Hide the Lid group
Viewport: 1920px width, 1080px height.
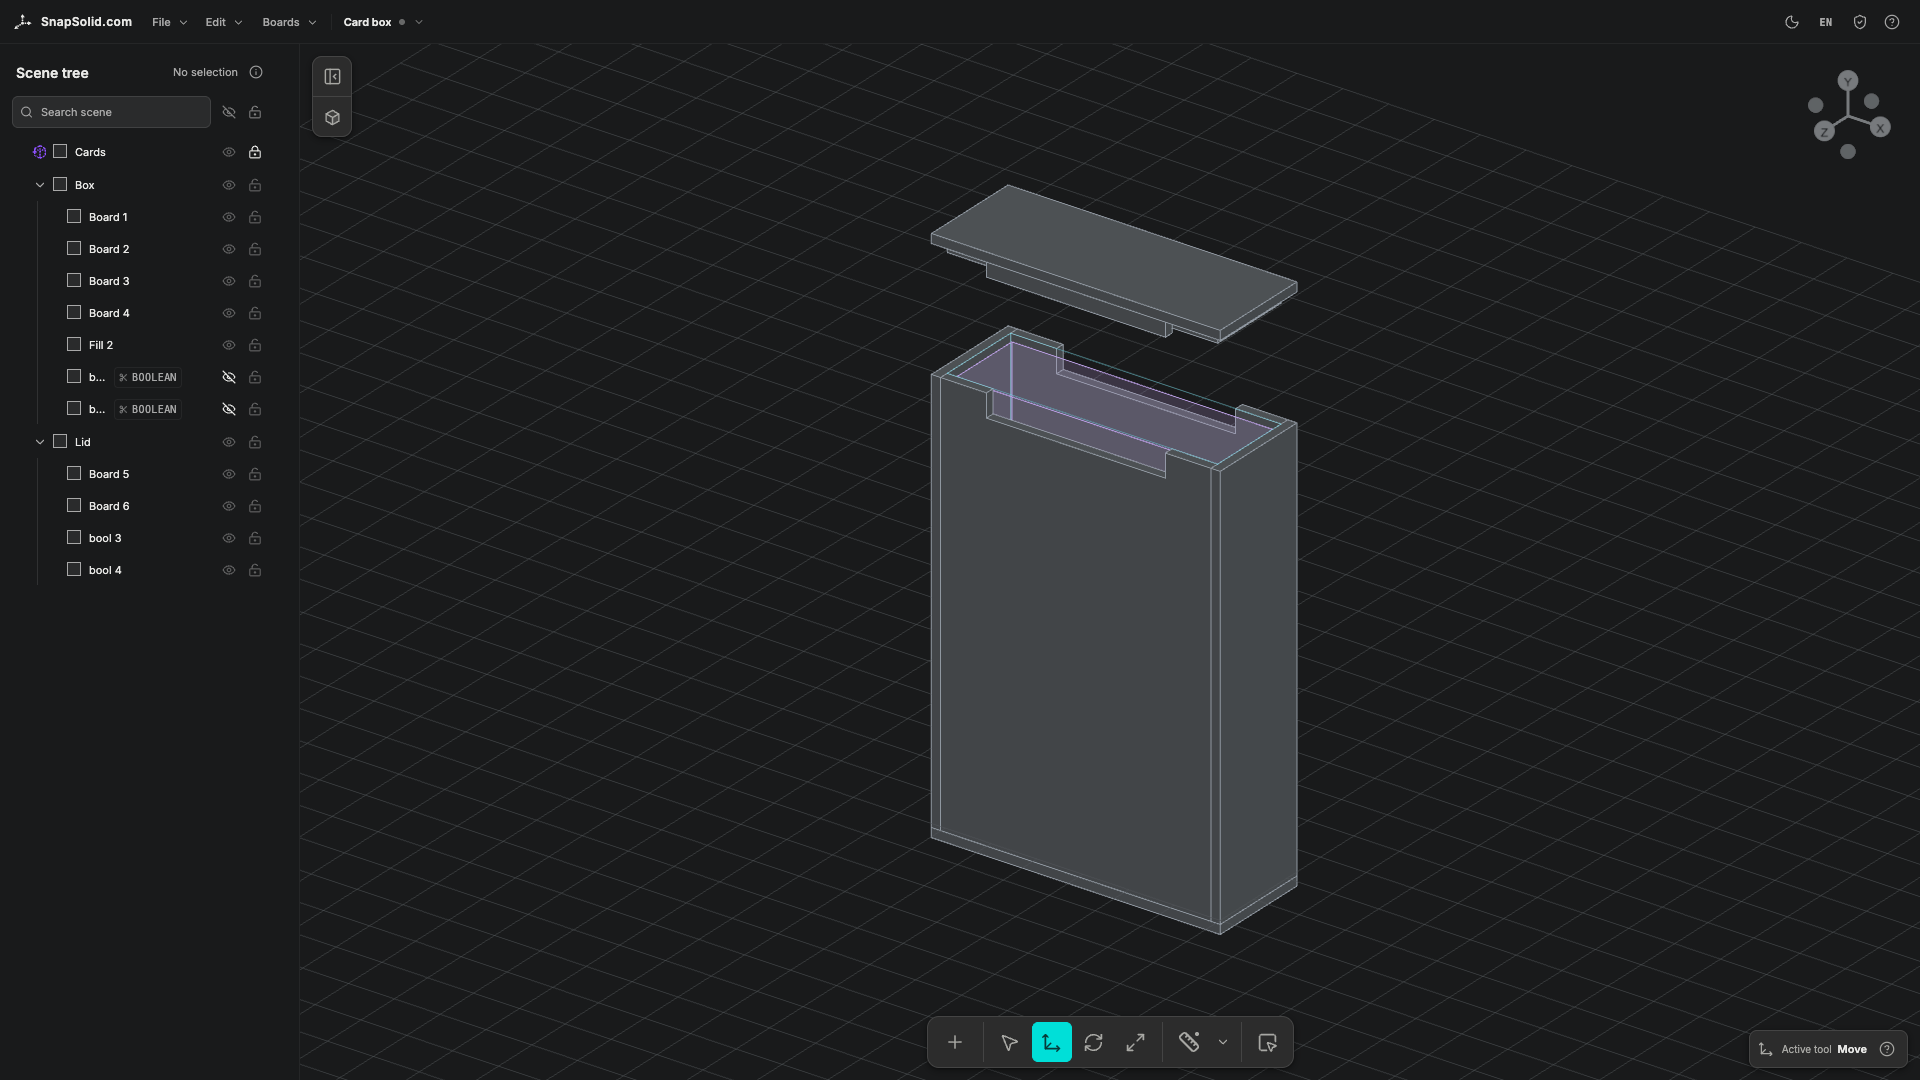[x=229, y=442]
